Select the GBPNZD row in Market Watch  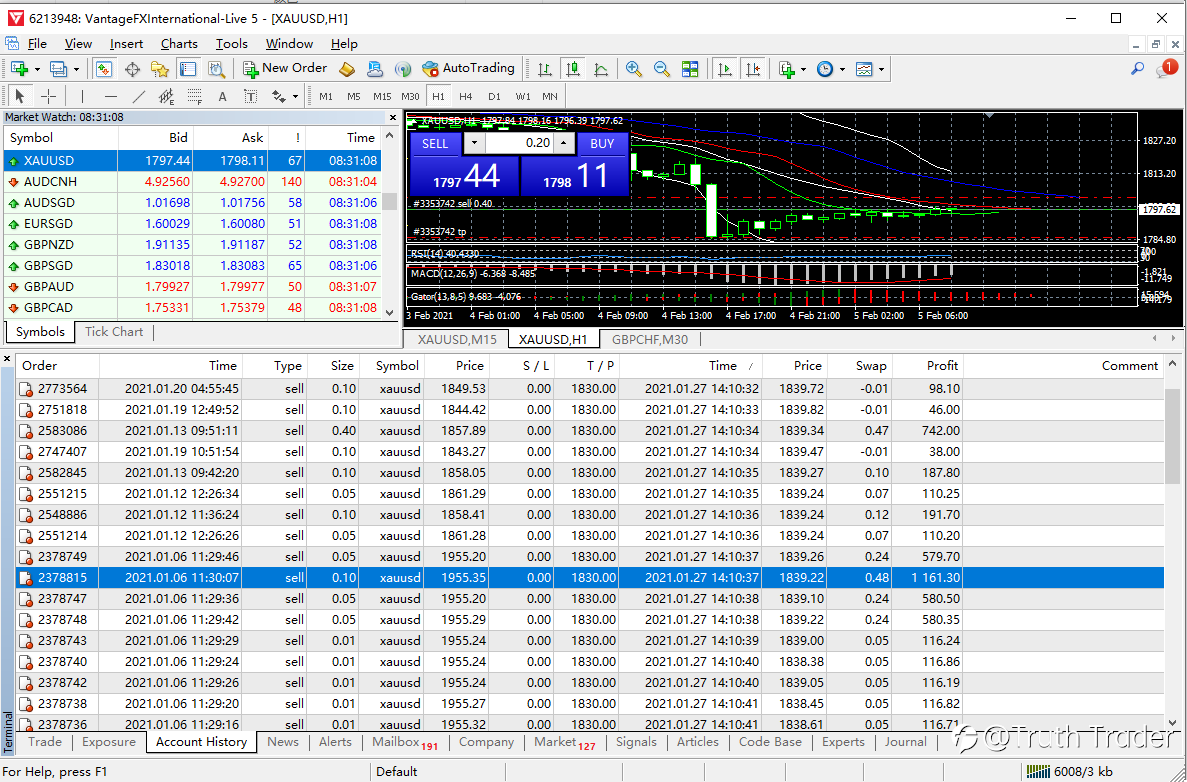click(x=192, y=245)
